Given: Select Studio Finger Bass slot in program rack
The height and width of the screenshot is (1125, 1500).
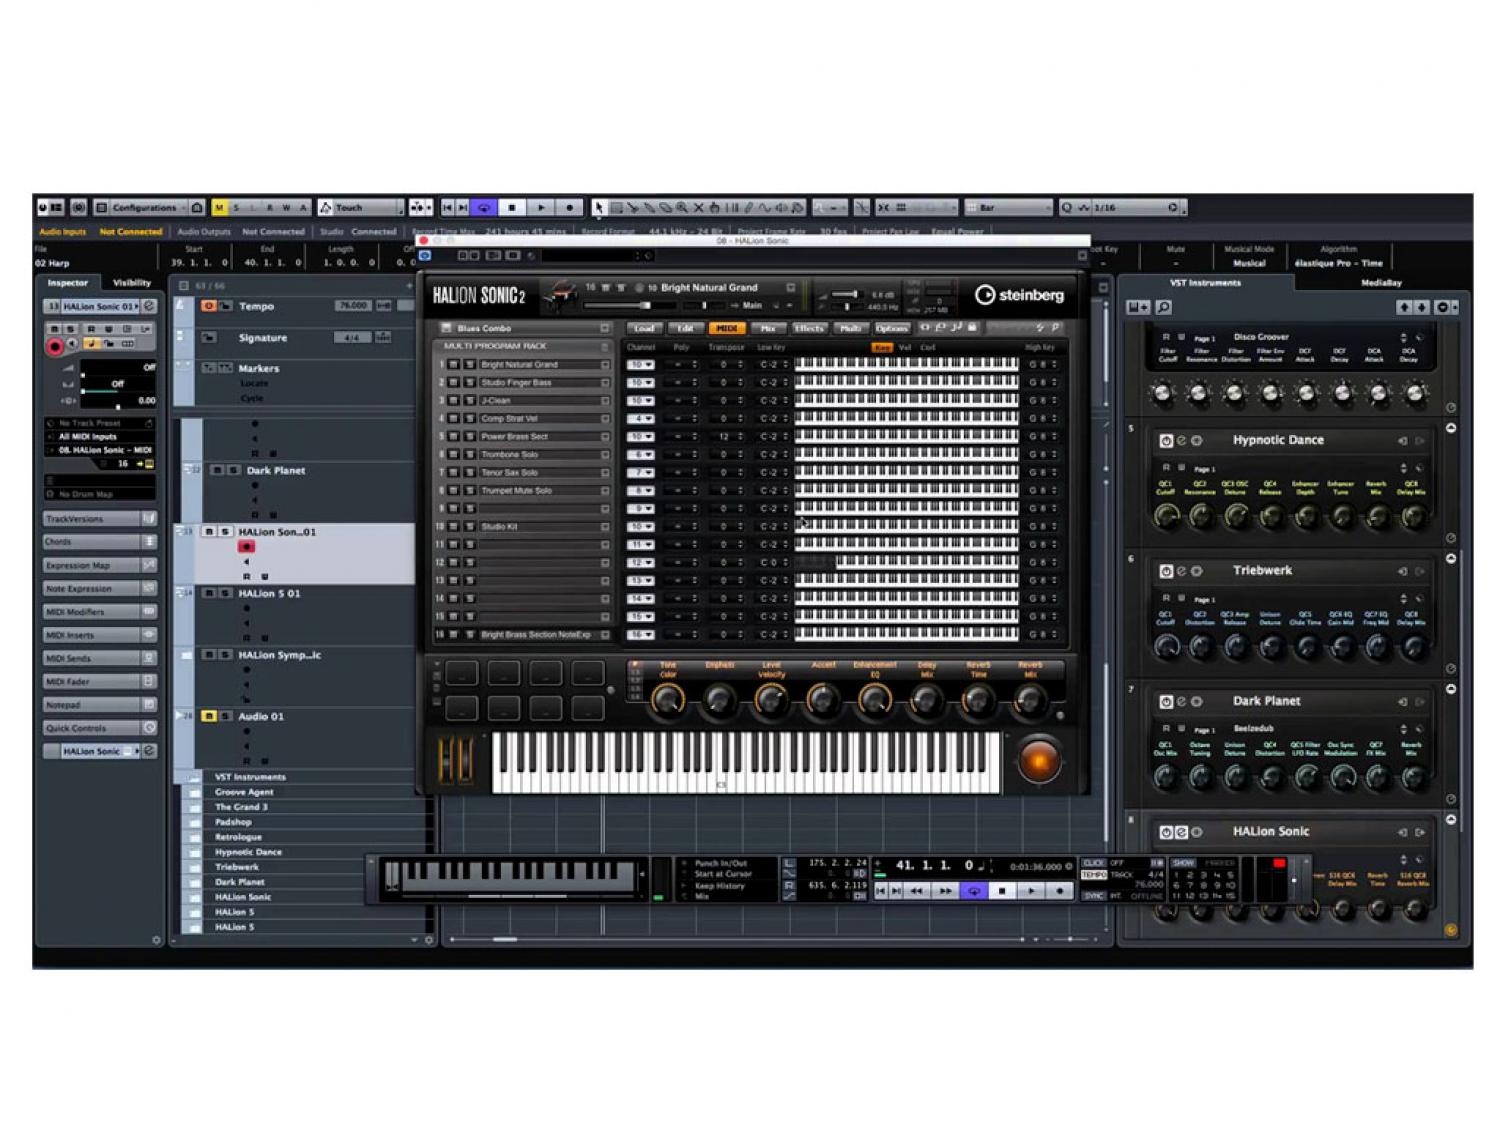Looking at the screenshot, I should click(540, 383).
